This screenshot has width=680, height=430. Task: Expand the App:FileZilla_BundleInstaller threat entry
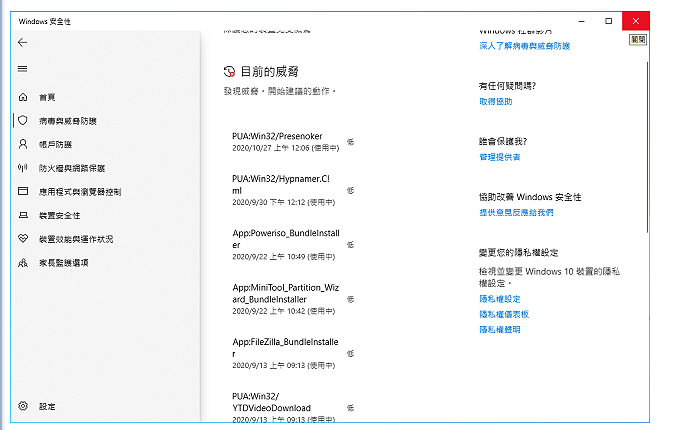(x=293, y=353)
